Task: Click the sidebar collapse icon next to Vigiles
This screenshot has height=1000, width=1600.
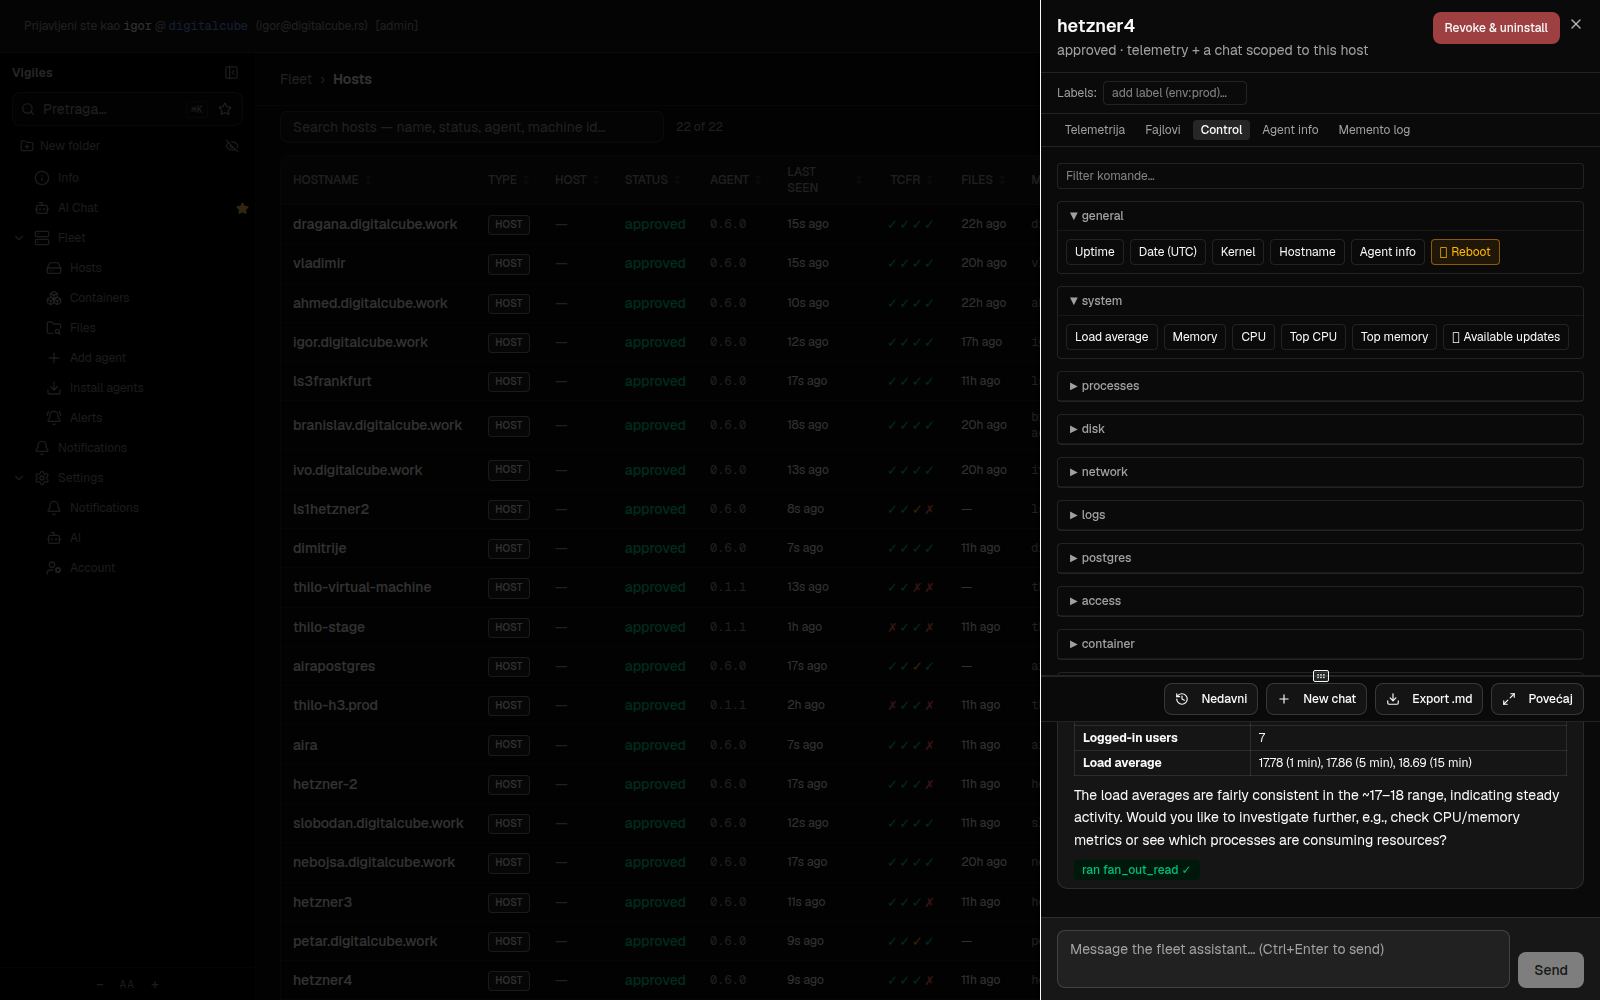Action: click(231, 72)
